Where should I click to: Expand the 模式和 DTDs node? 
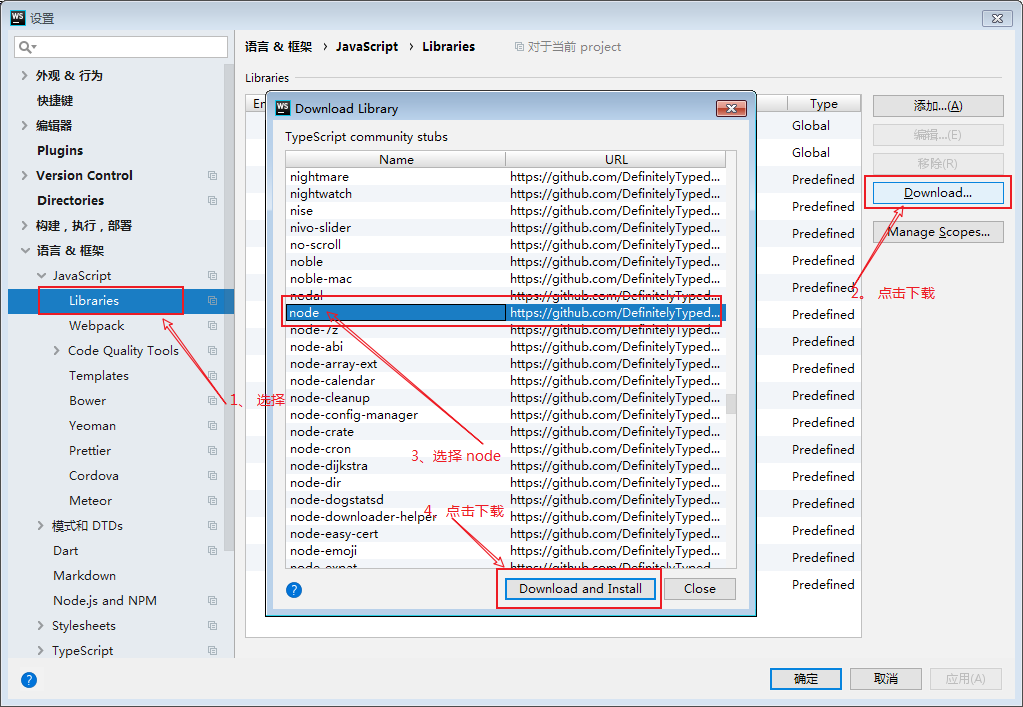click(40, 526)
